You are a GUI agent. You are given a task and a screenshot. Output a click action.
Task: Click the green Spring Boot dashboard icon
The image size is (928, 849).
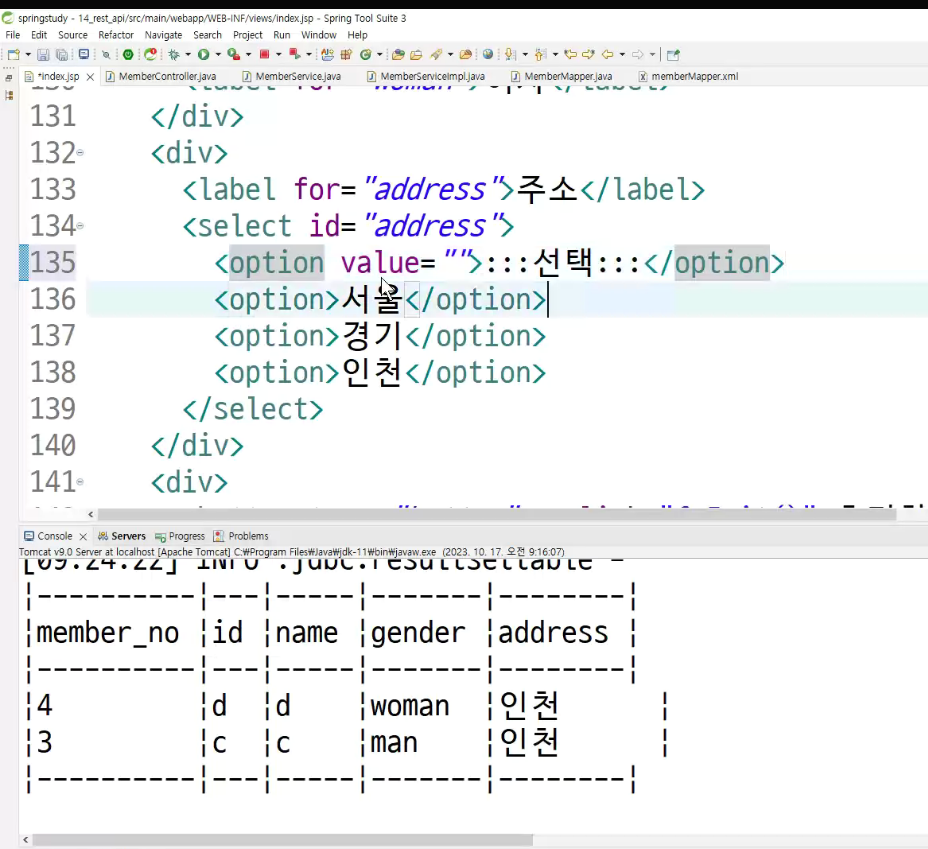[x=128, y=54]
